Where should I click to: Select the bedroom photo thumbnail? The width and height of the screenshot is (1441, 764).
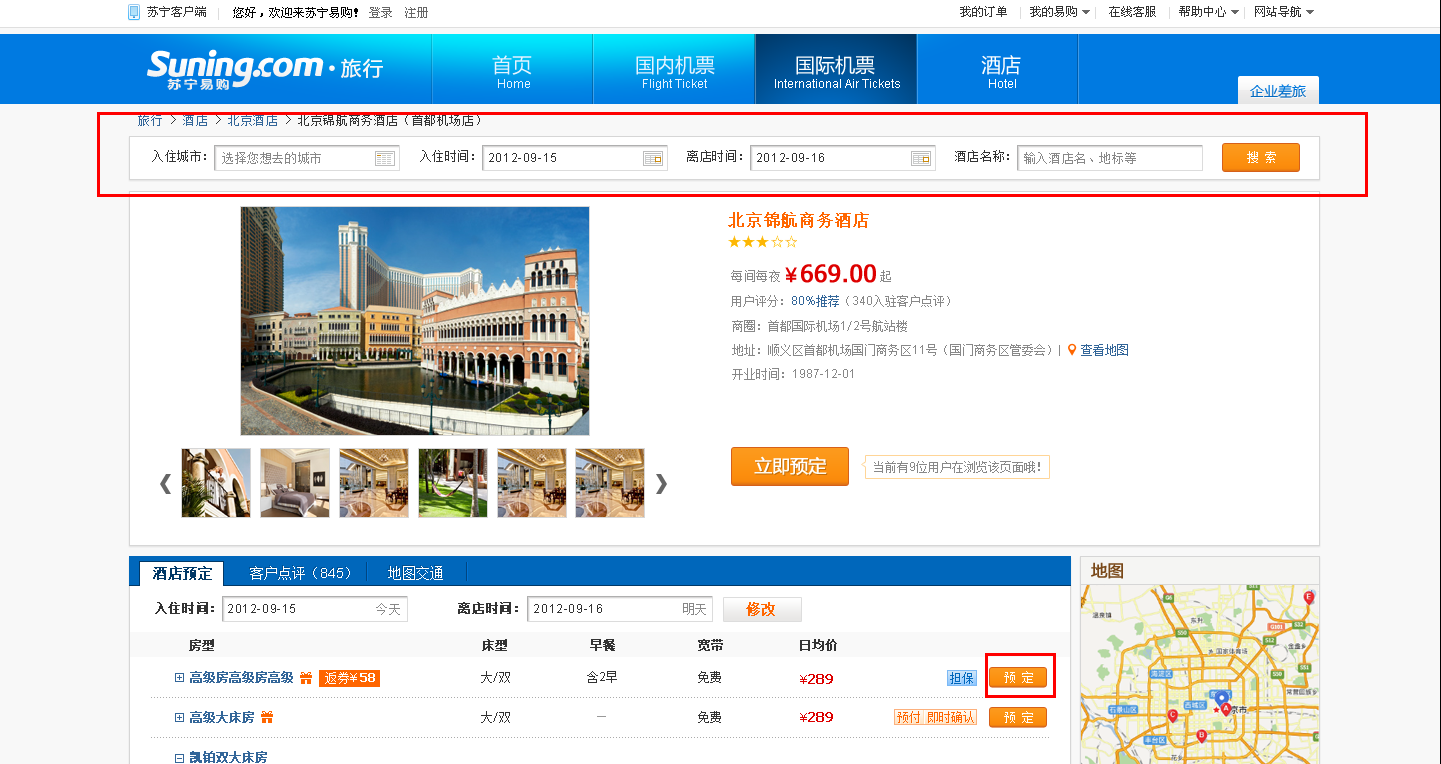point(295,483)
